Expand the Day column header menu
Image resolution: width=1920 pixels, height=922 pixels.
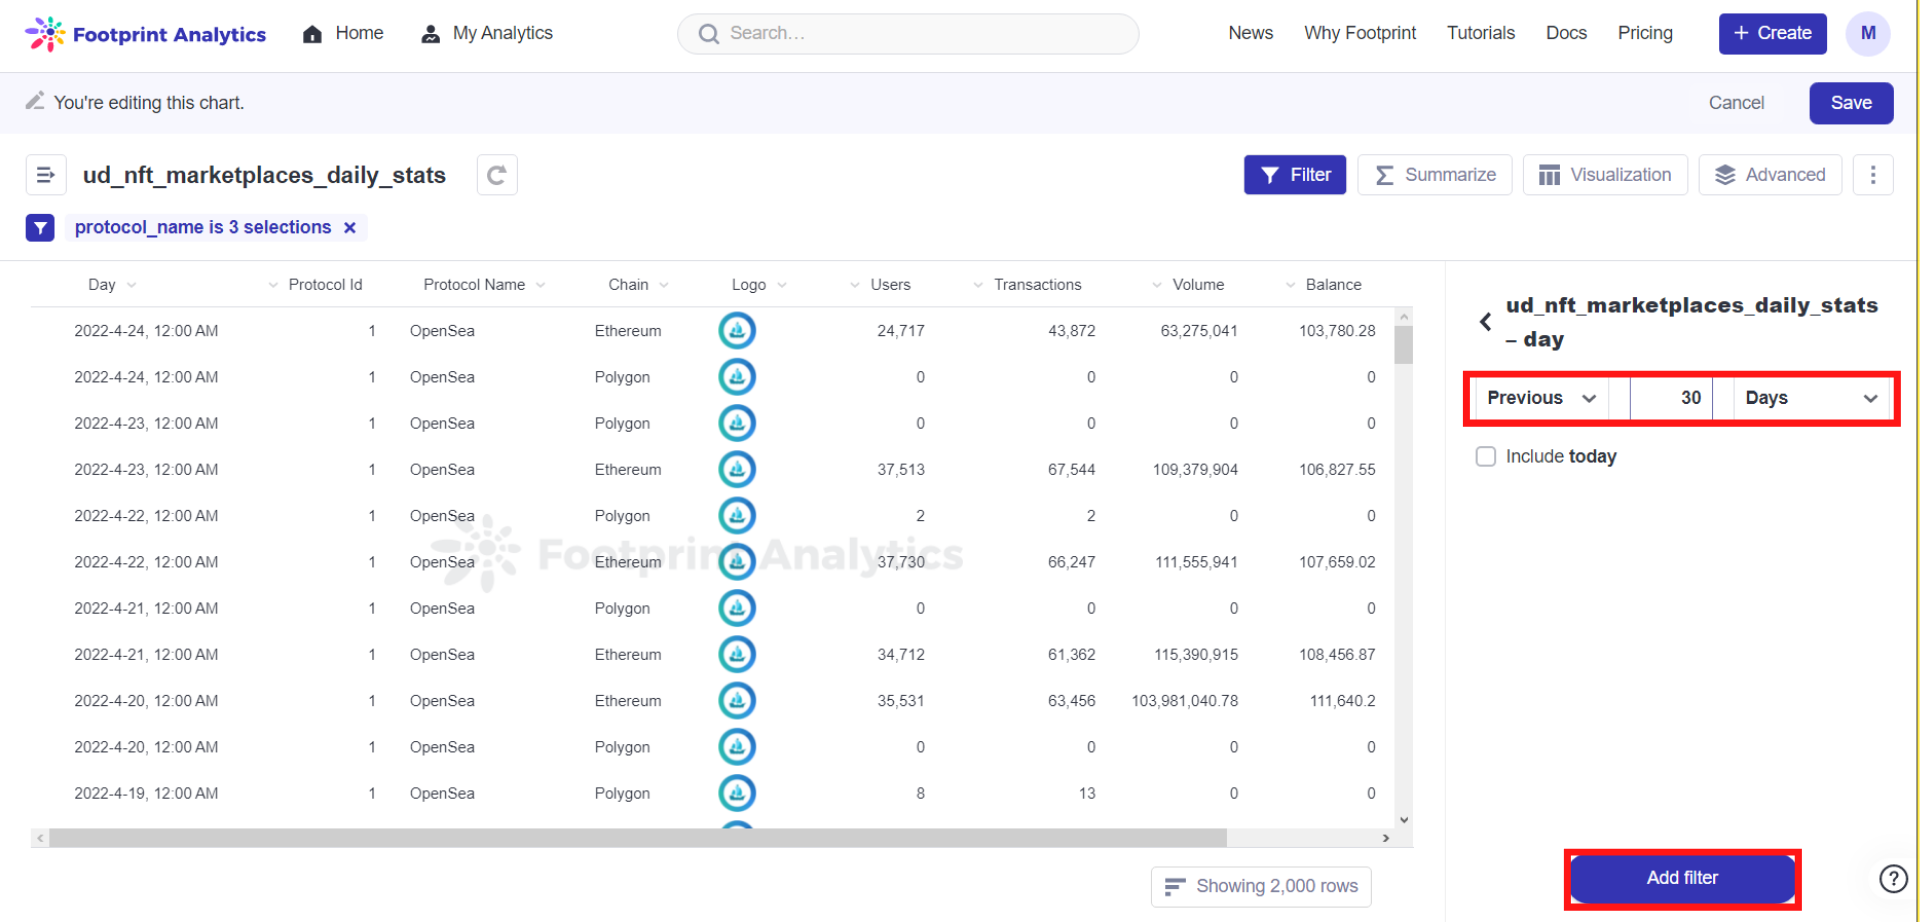[x=132, y=285]
